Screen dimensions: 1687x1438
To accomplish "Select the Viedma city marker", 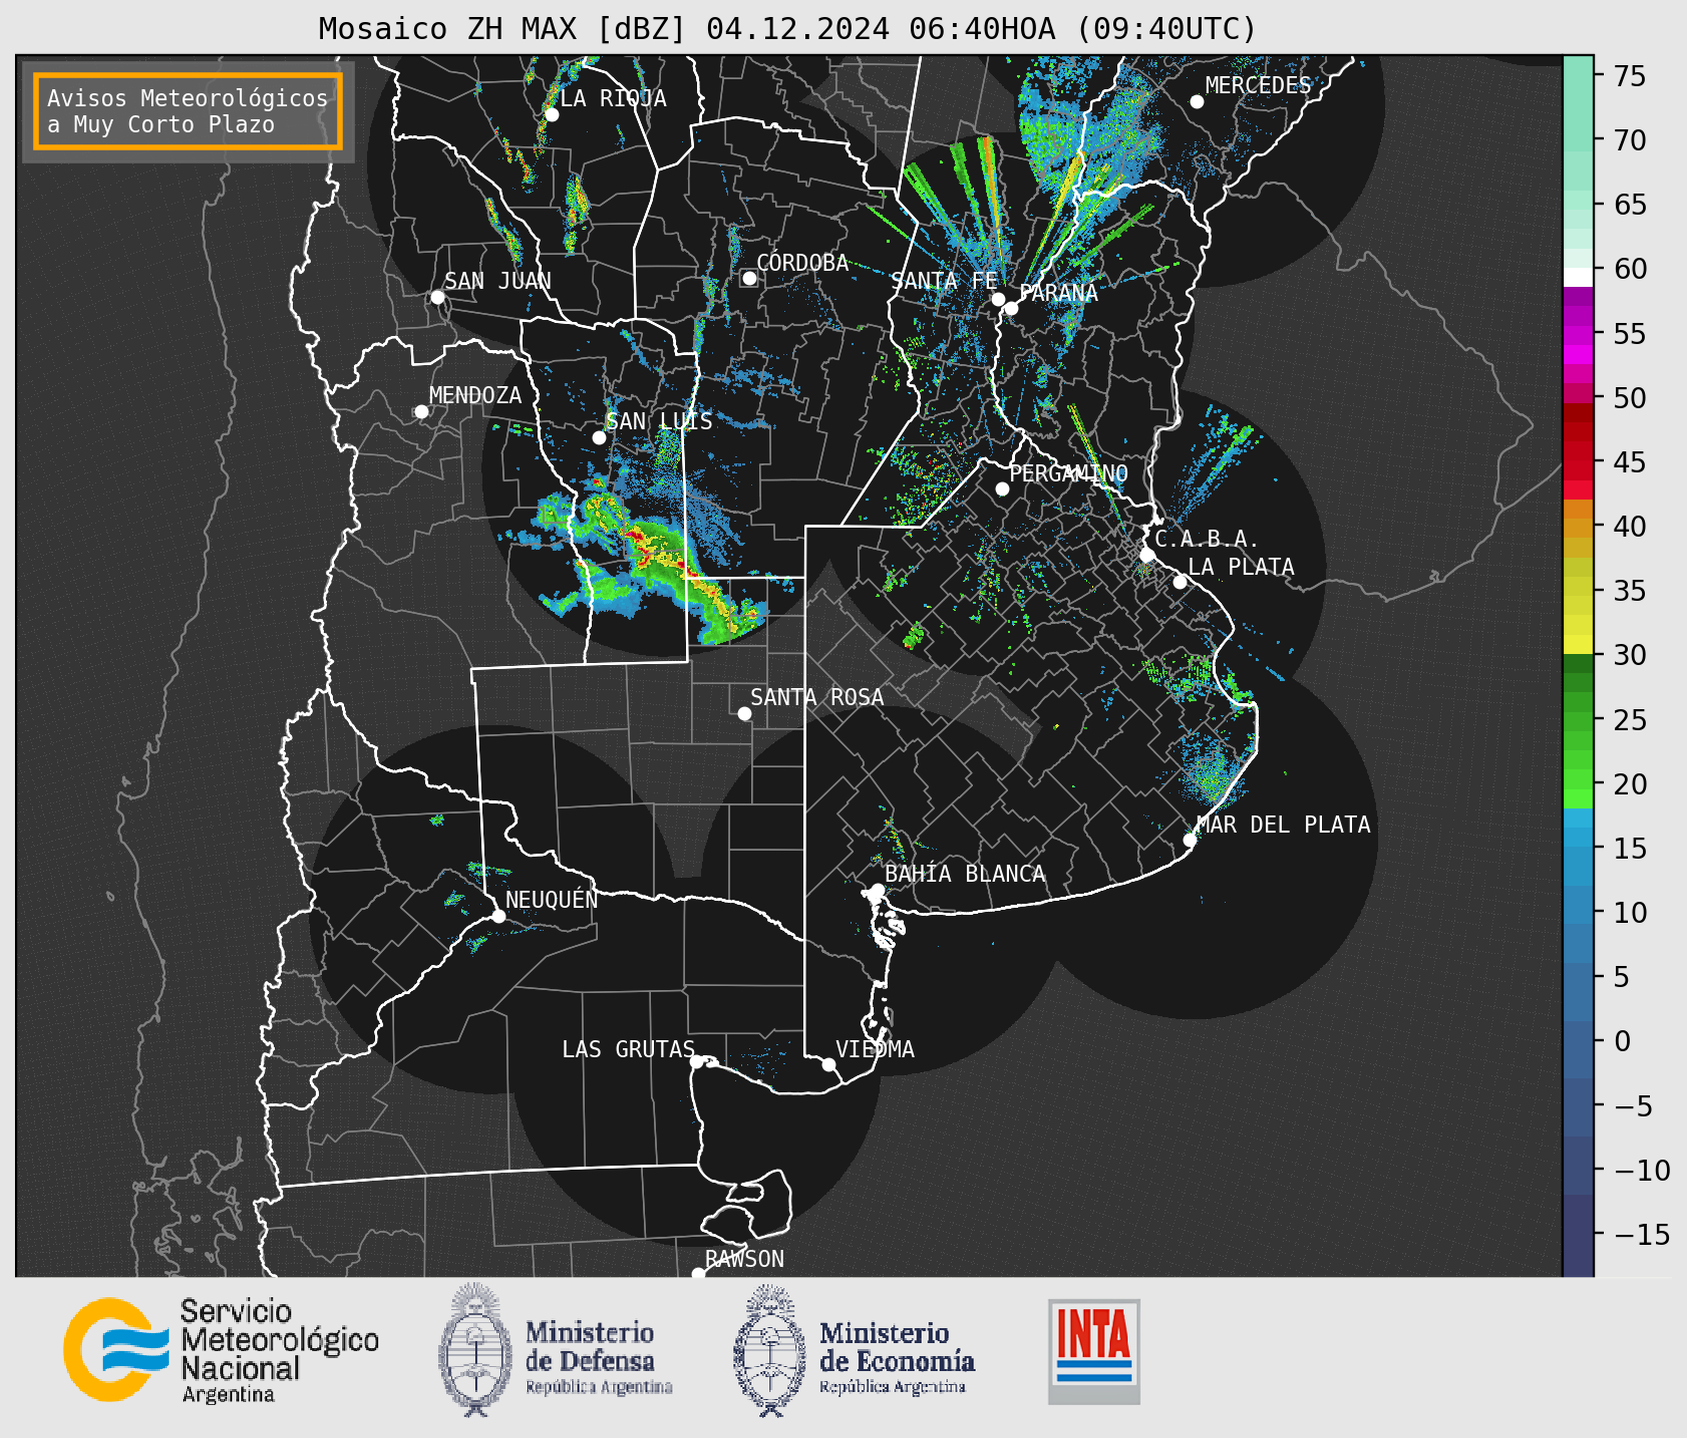I will click(829, 1064).
